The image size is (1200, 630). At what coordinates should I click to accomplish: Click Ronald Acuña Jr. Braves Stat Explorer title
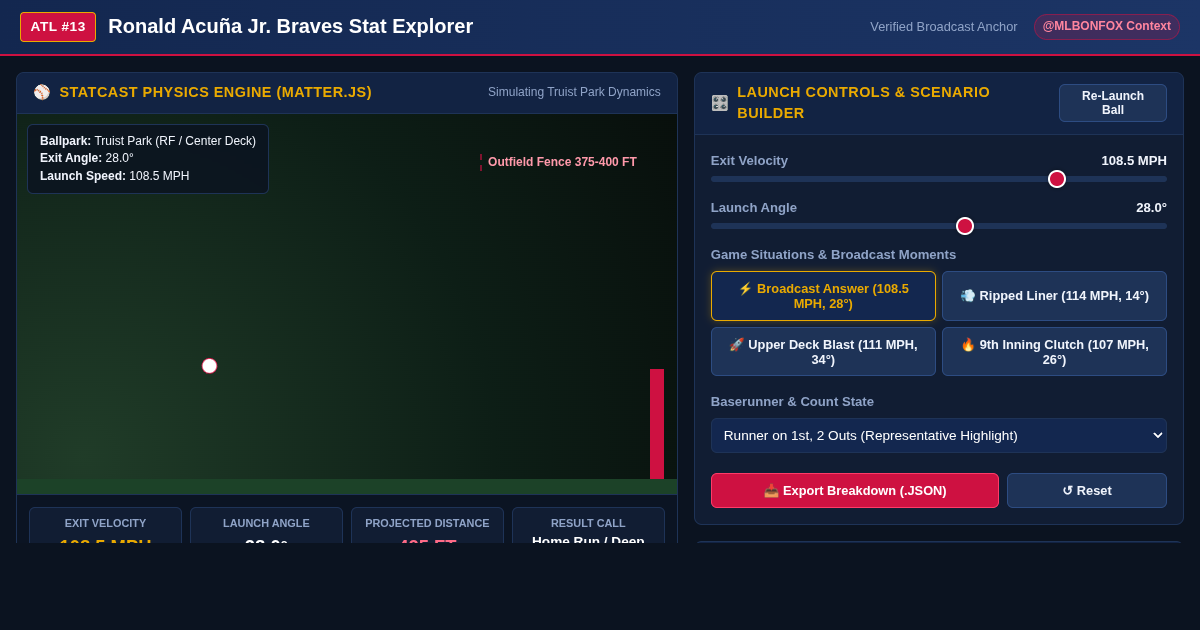(291, 27)
